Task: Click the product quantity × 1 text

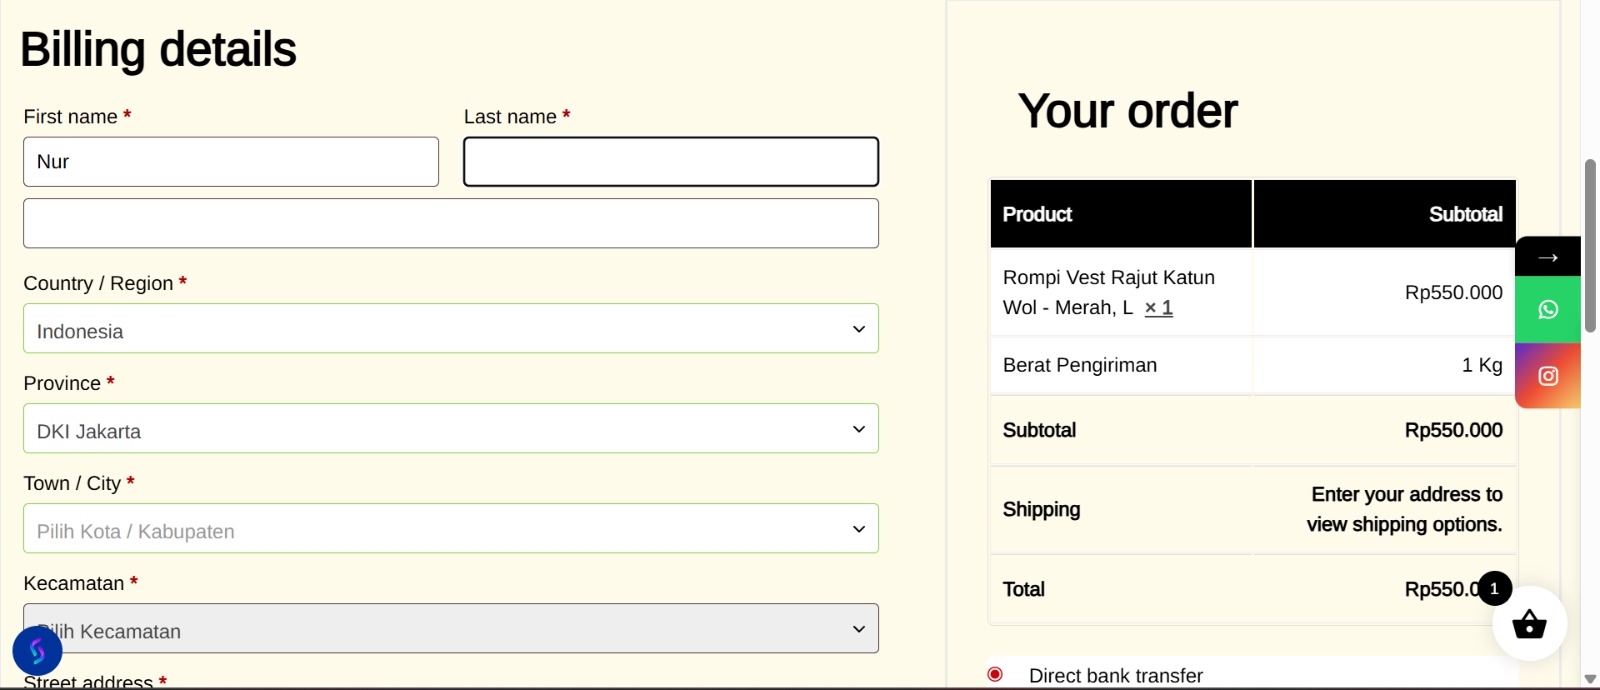Action: pyautogui.click(x=1159, y=308)
